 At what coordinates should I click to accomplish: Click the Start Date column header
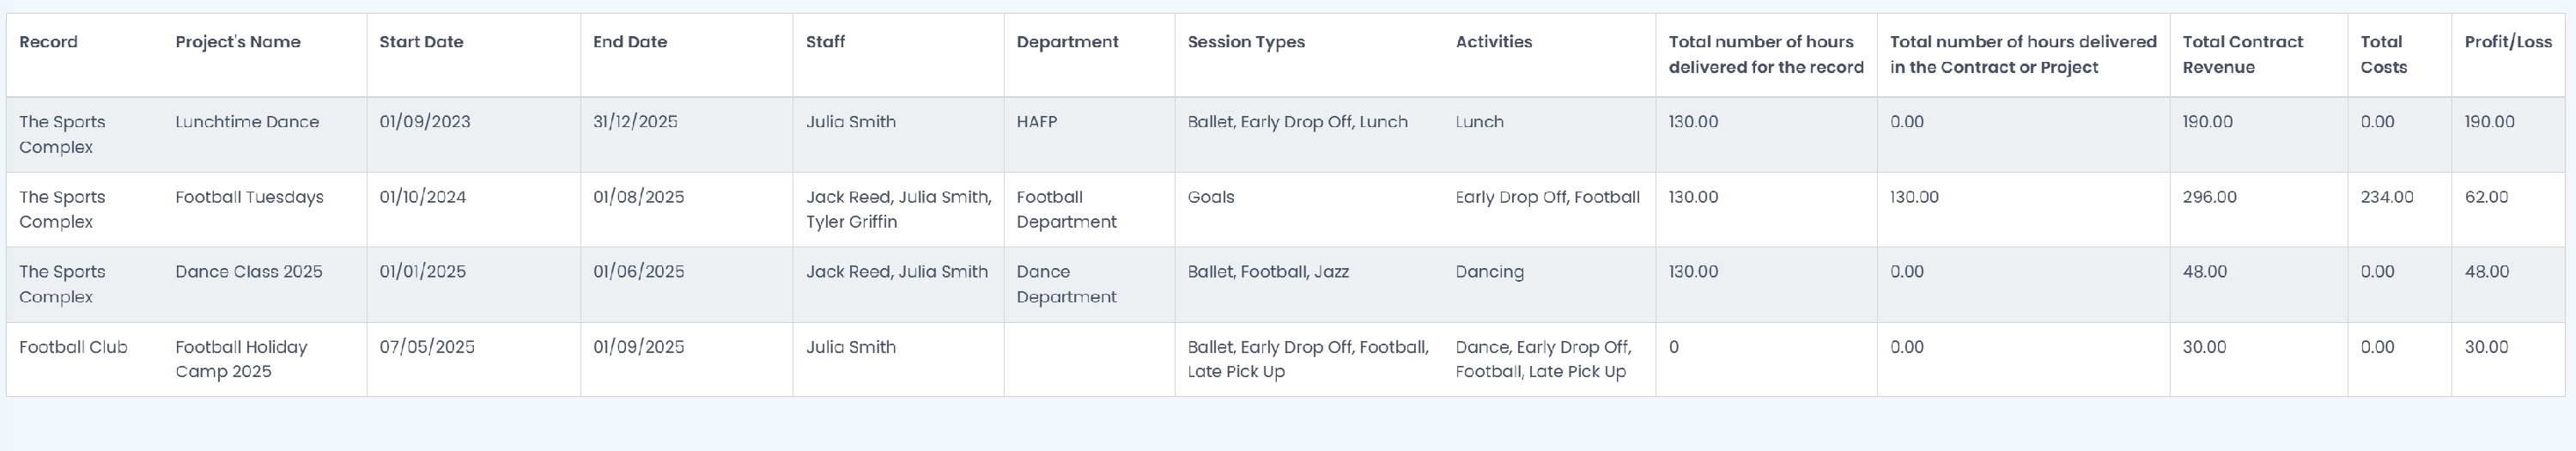pyautogui.click(x=421, y=42)
